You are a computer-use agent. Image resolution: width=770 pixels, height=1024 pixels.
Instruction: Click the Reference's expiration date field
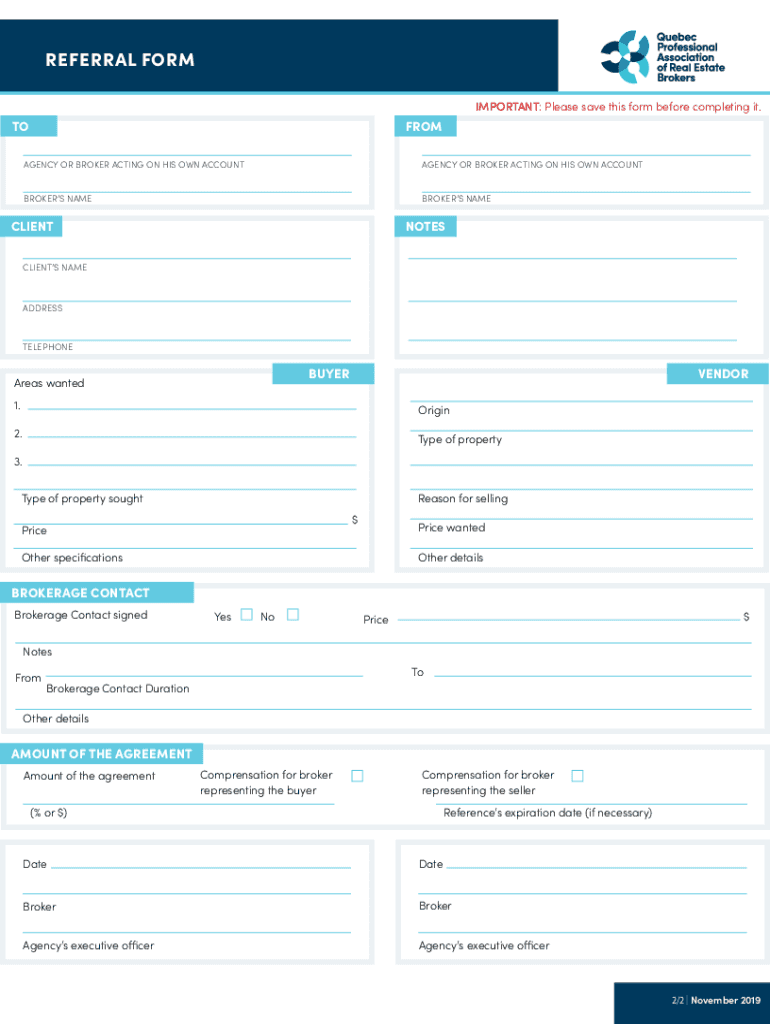[x=585, y=797]
